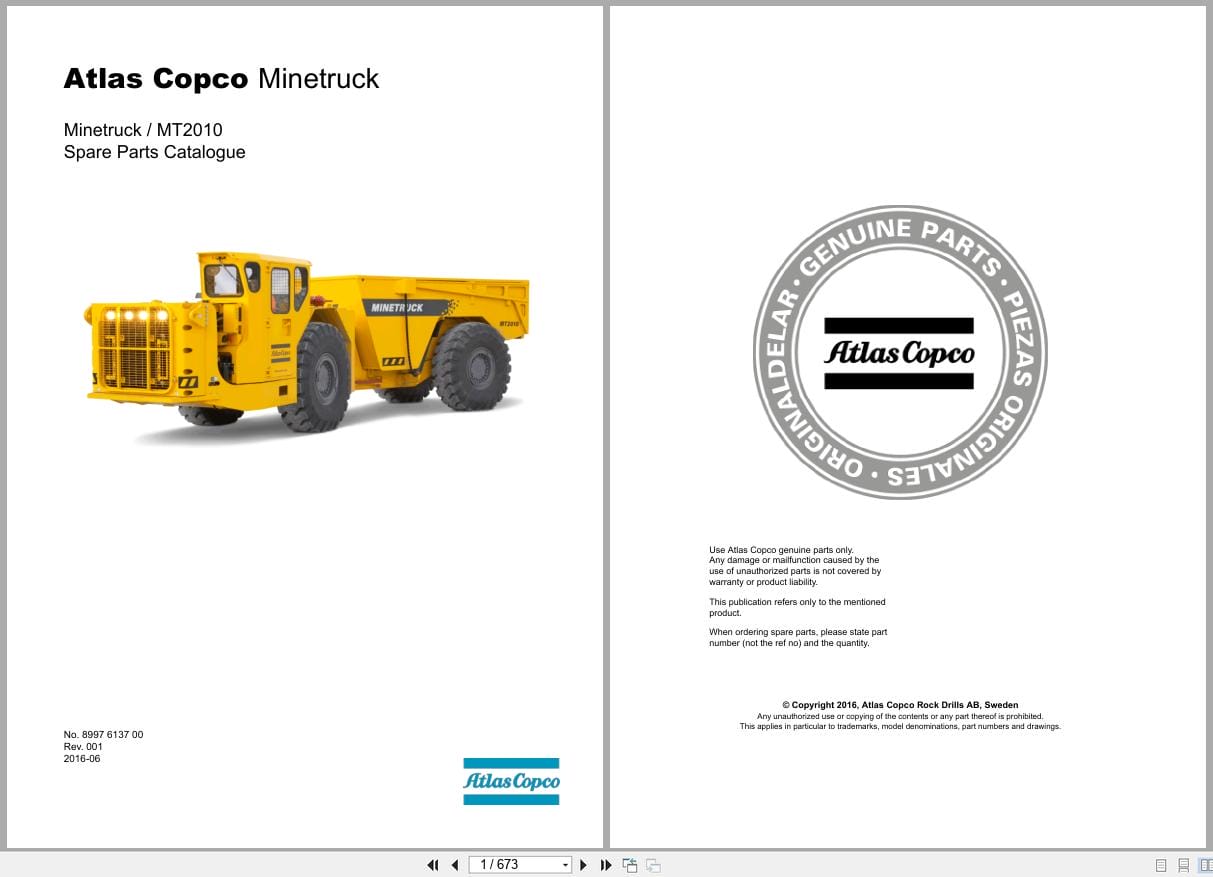Click the '© Copyright 2016, Atlas Copco Rock Drills AB' line
The width and height of the screenshot is (1213, 877).
pos(900,705)
